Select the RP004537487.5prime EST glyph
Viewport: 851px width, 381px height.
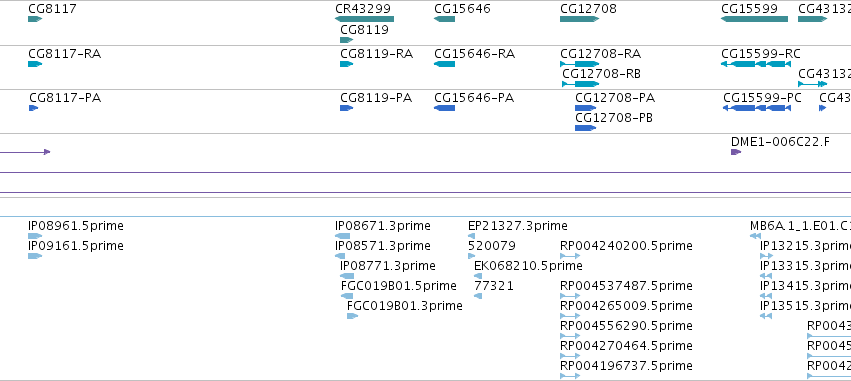click(x=570, y=296)
